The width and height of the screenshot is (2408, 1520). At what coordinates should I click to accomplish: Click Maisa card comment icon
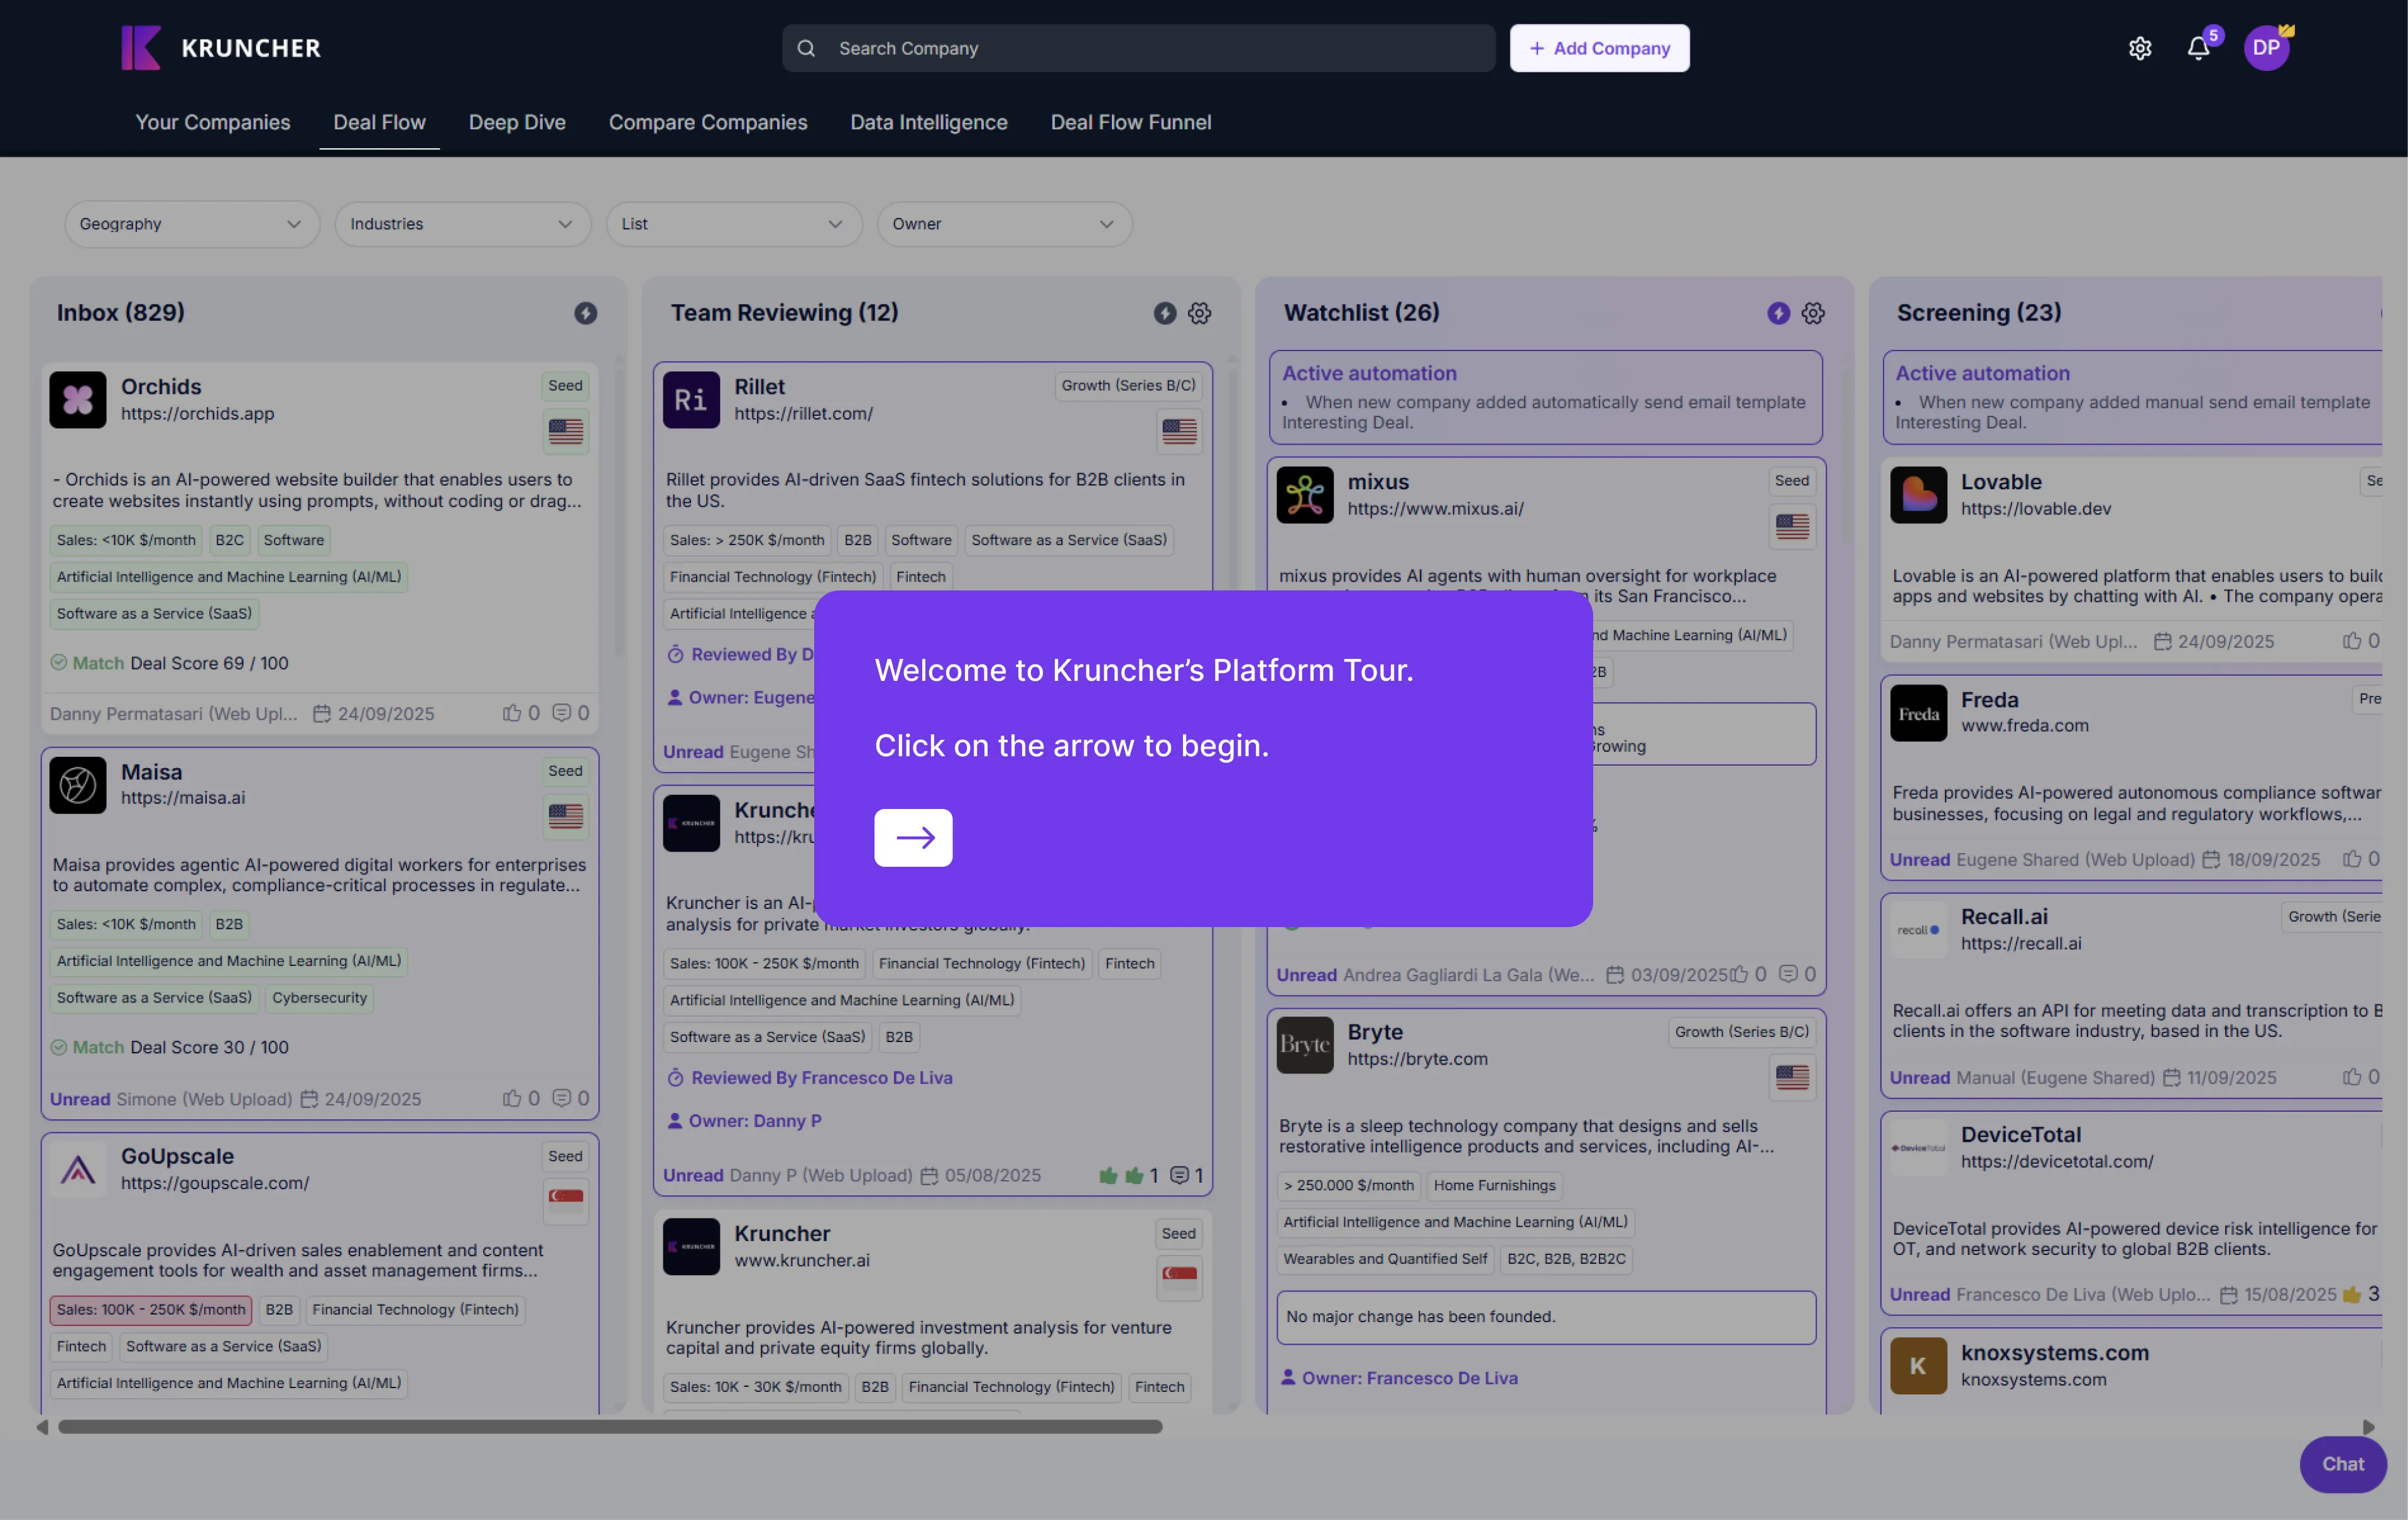(562, 1098)
